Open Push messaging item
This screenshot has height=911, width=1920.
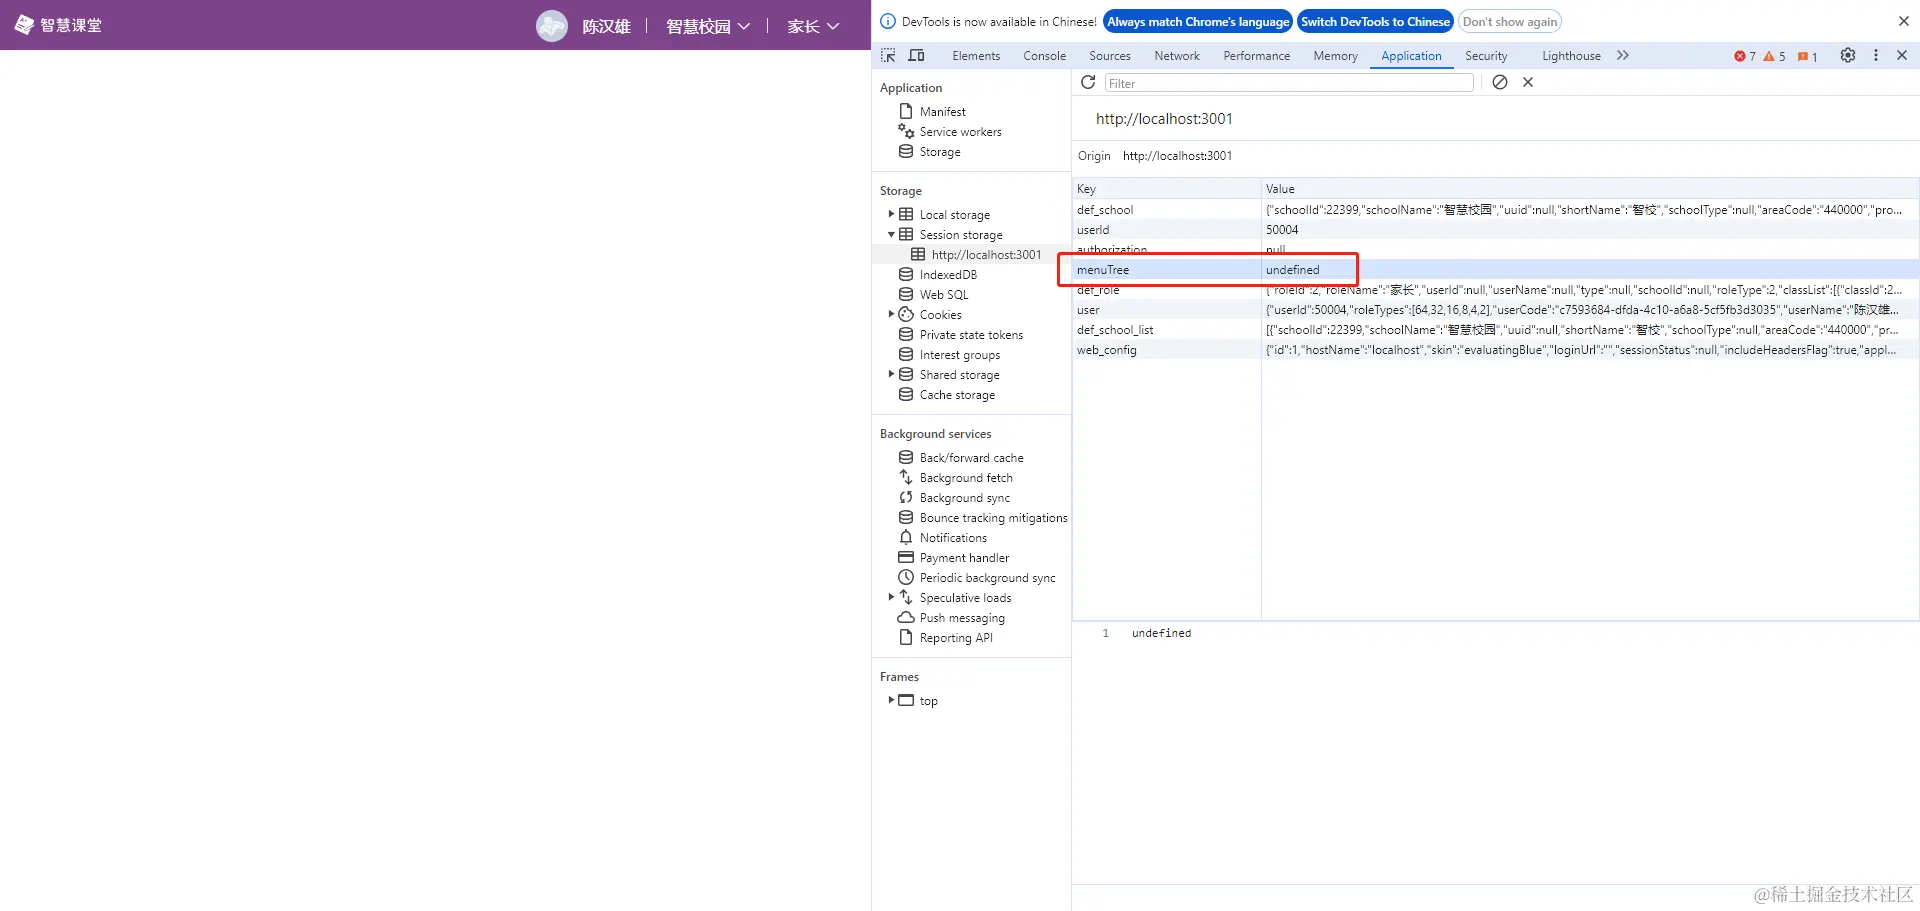tap(962, 618)
